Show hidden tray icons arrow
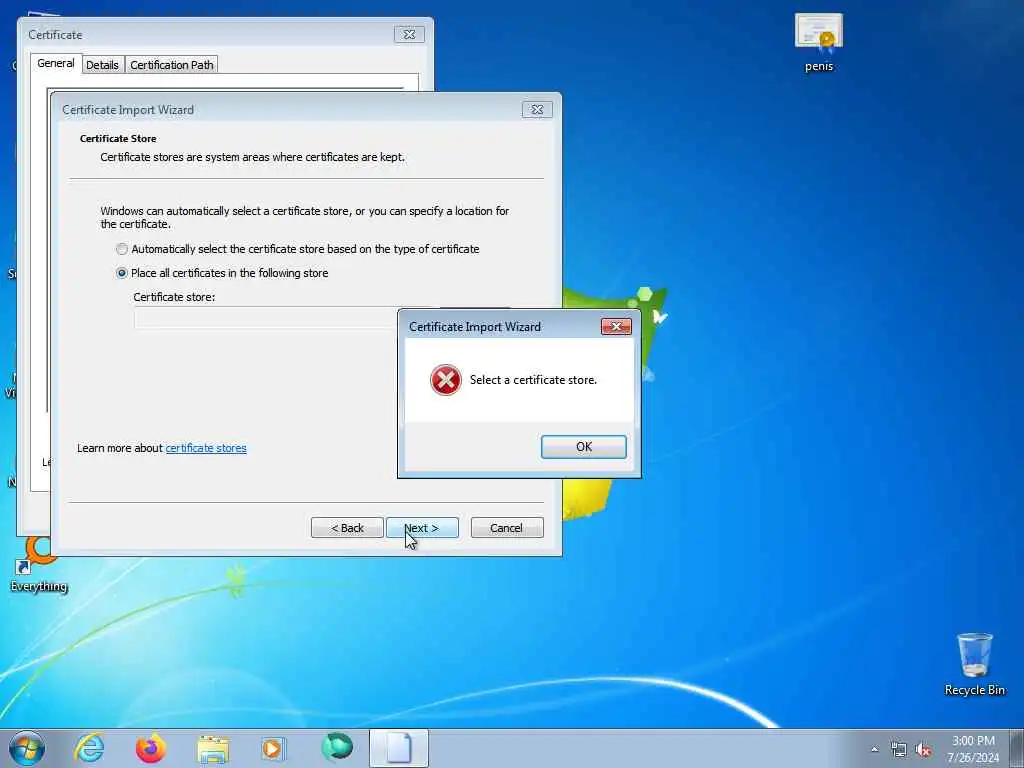The image size is (1024, 768). point(874,750)
